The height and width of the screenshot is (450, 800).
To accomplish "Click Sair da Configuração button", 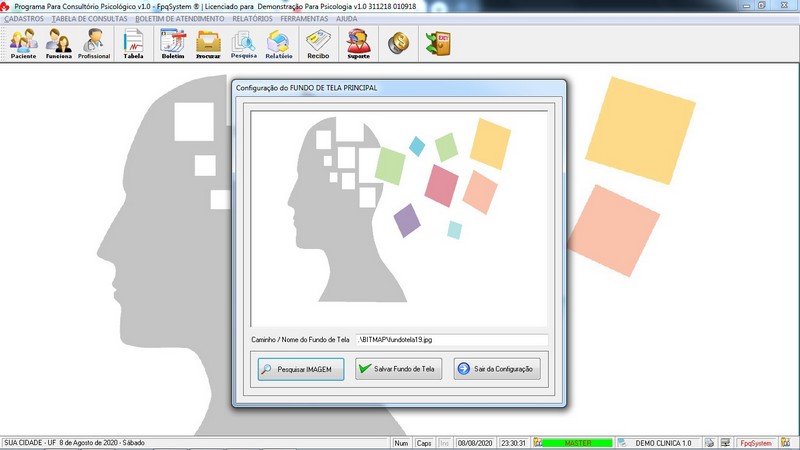I will click(x=497, y=368).
